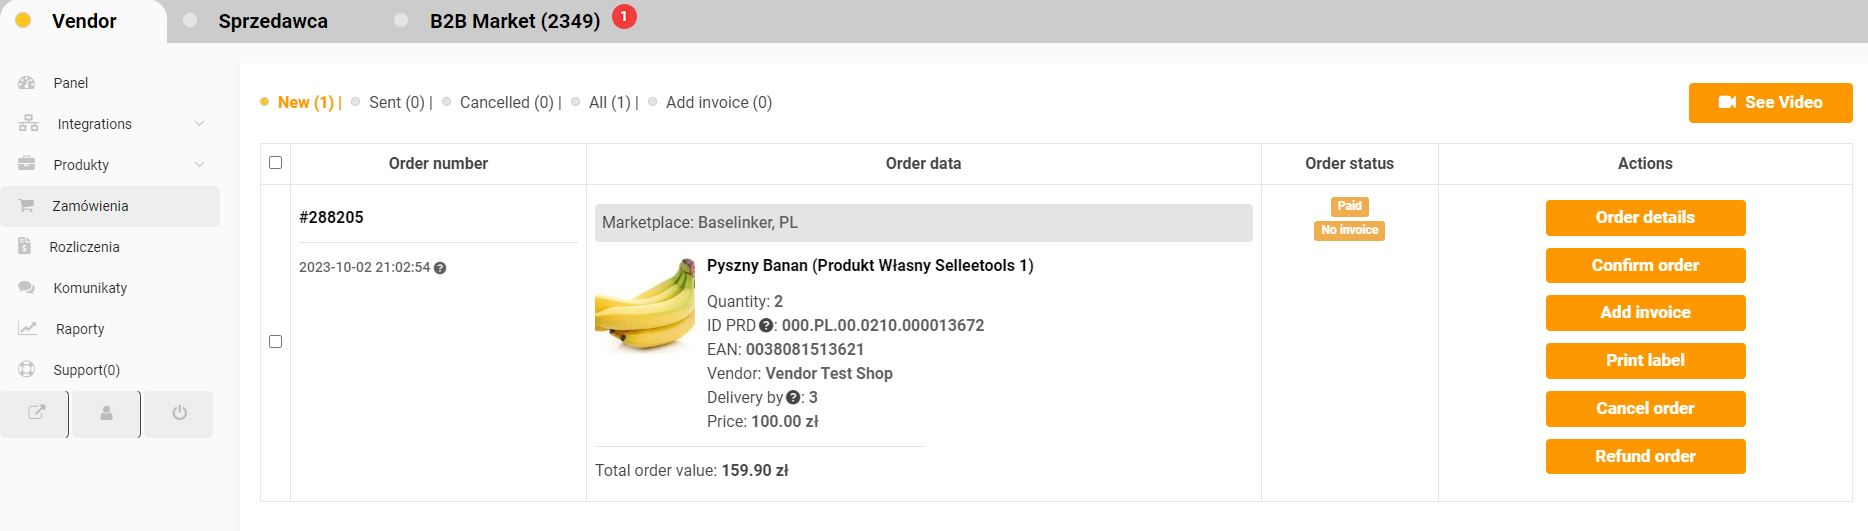Image resolution: width=1868 pixels, height=531 pixels.
Task: Click the Confirm order button
Action: [x=1645, y=266]
